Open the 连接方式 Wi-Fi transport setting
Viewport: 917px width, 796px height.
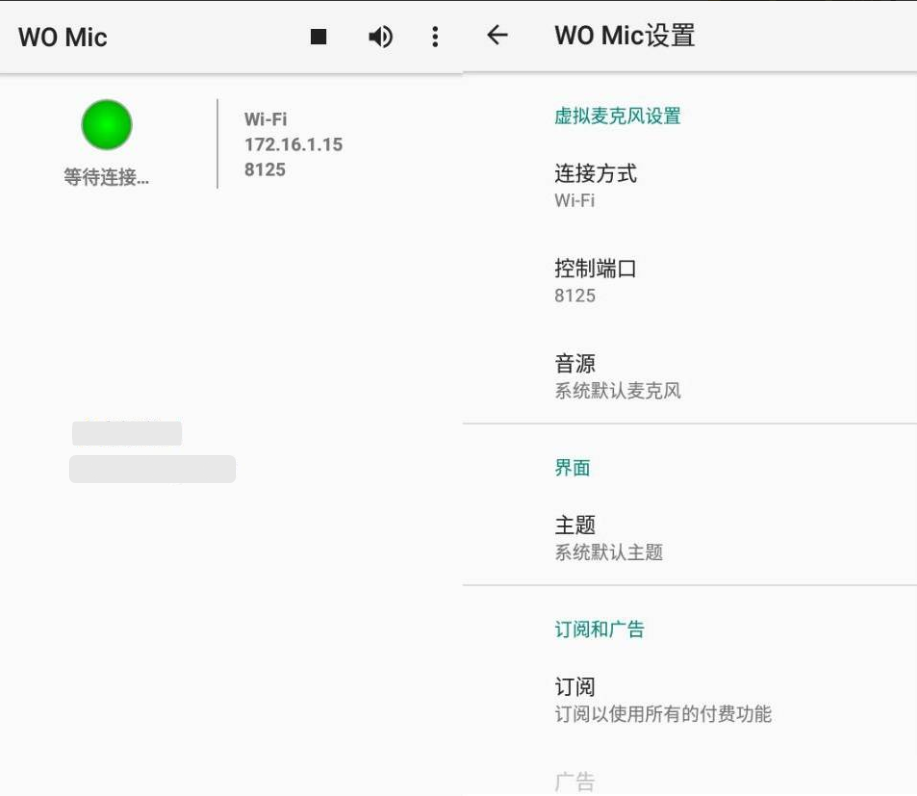(x=595, y=185)
